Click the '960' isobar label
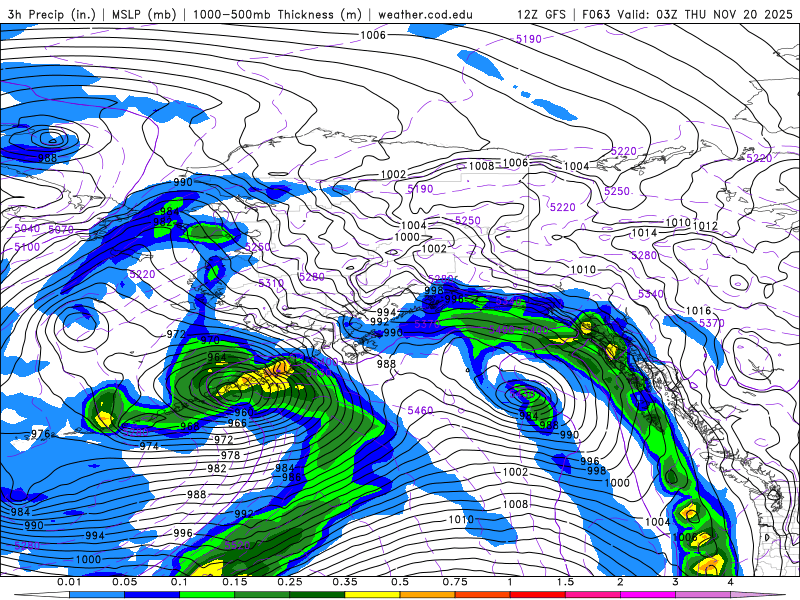Viewport: 800px width, 600px height. click(244, 413)
